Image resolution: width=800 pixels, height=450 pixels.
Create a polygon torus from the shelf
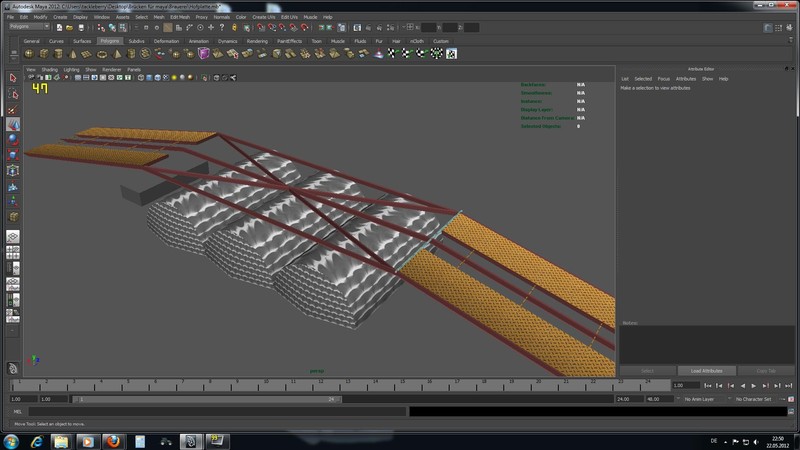(x=102, y=54)
